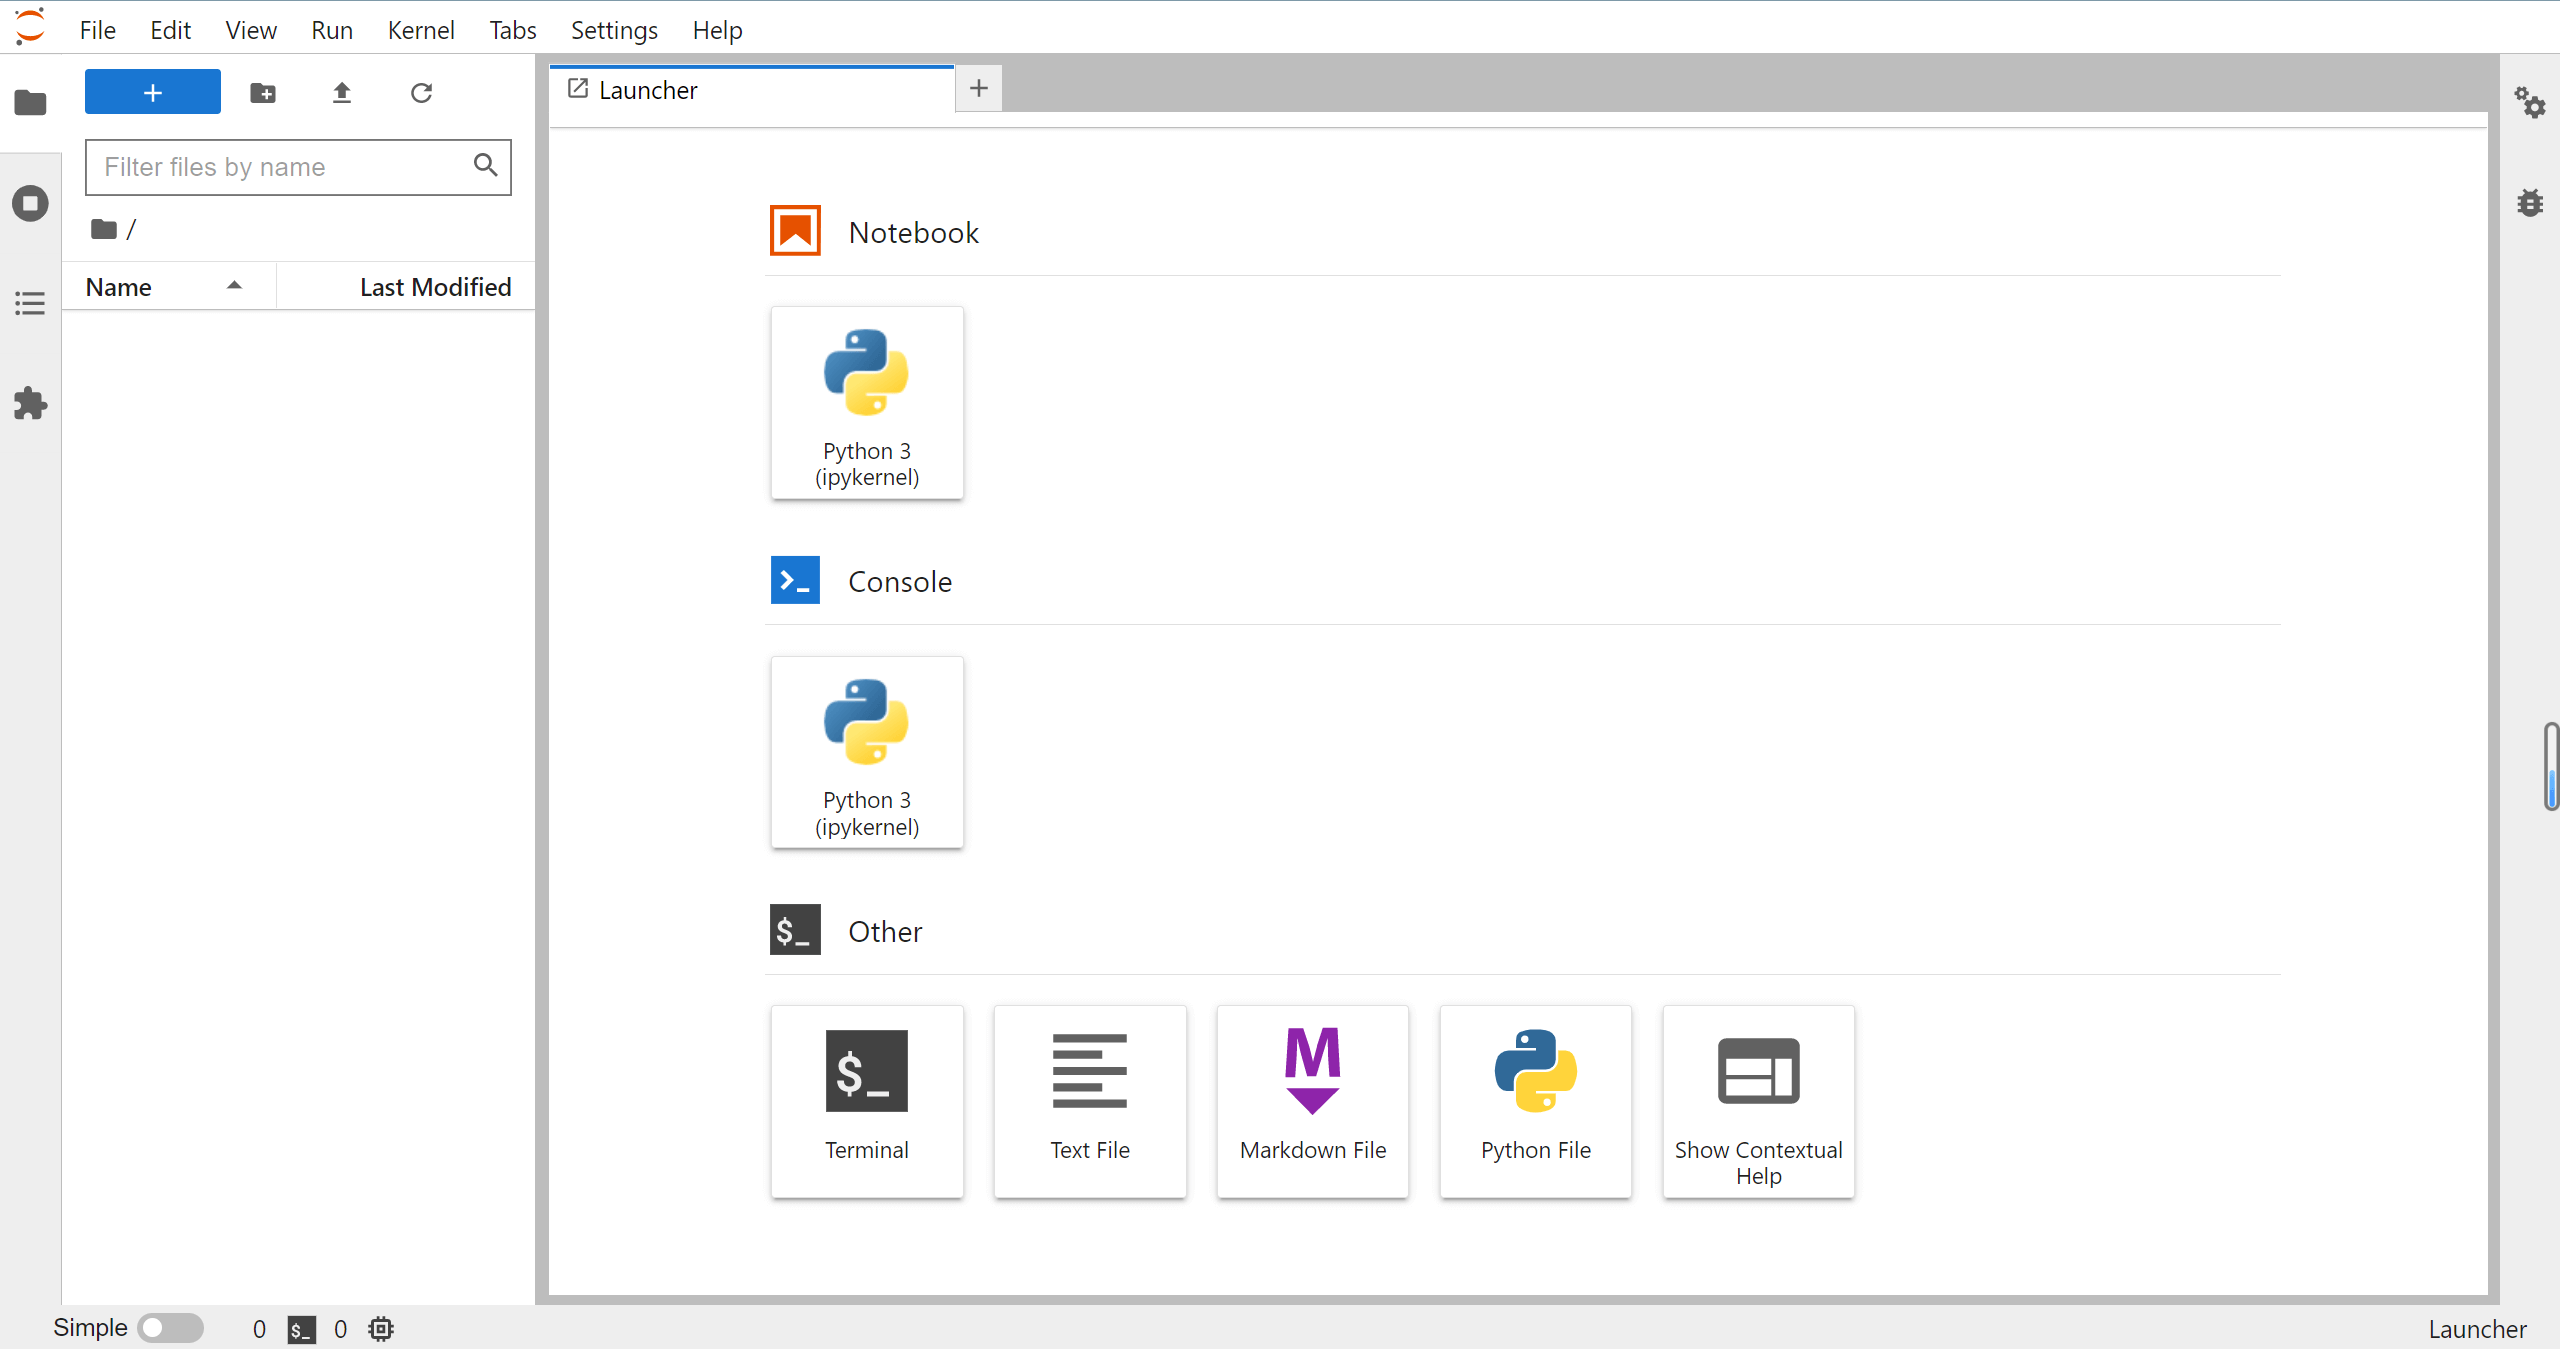The width and height of the screenshot is (2560, 1349).
Task: Open the Table of Contents sidebar panel
Action: pos(30,303)
